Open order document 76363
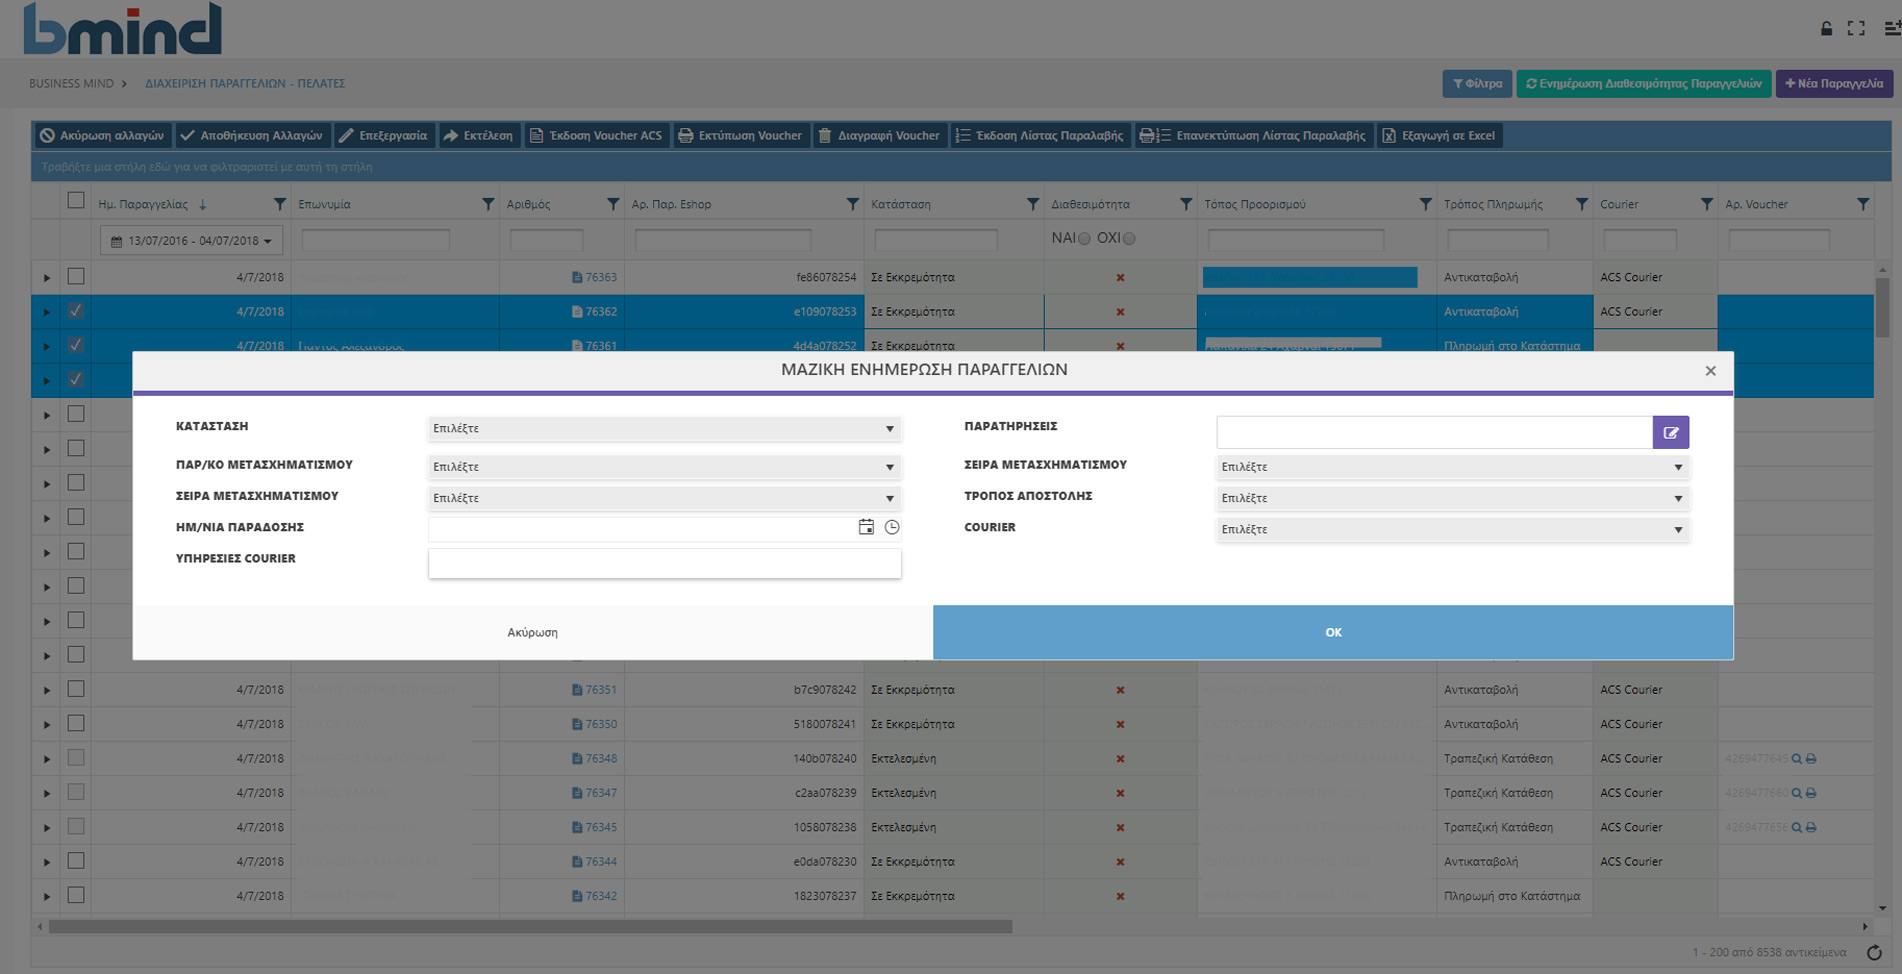 (x=594, y=277)
